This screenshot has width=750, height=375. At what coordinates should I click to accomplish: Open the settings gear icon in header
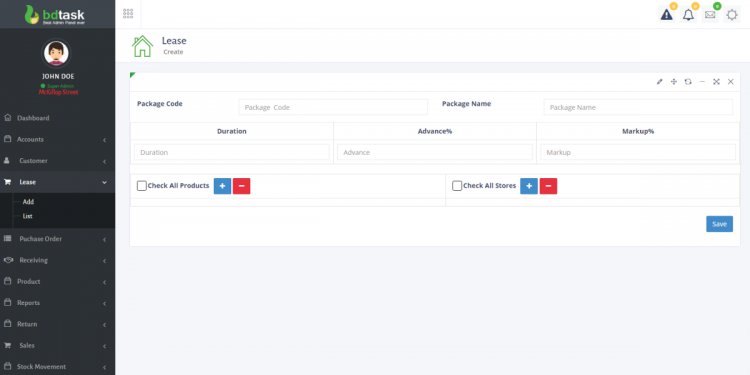[x=732, y=15]
